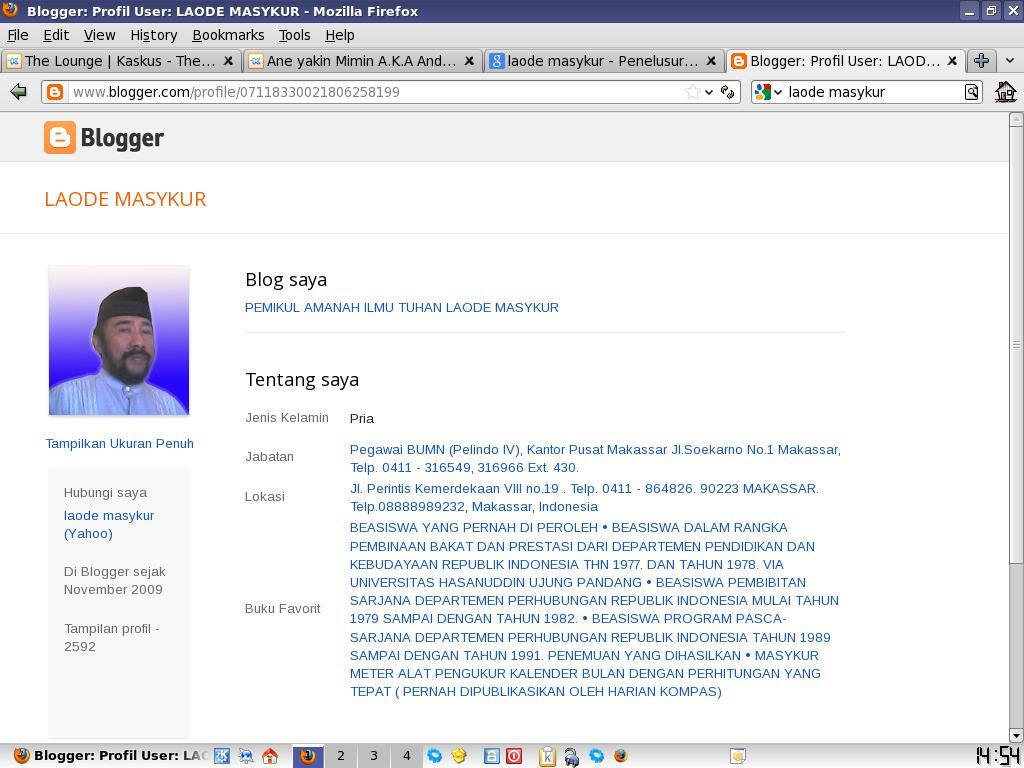Click the Jl. Perintis Kemerdekaan location link
Screen dimensions: 1024x768
584,498
